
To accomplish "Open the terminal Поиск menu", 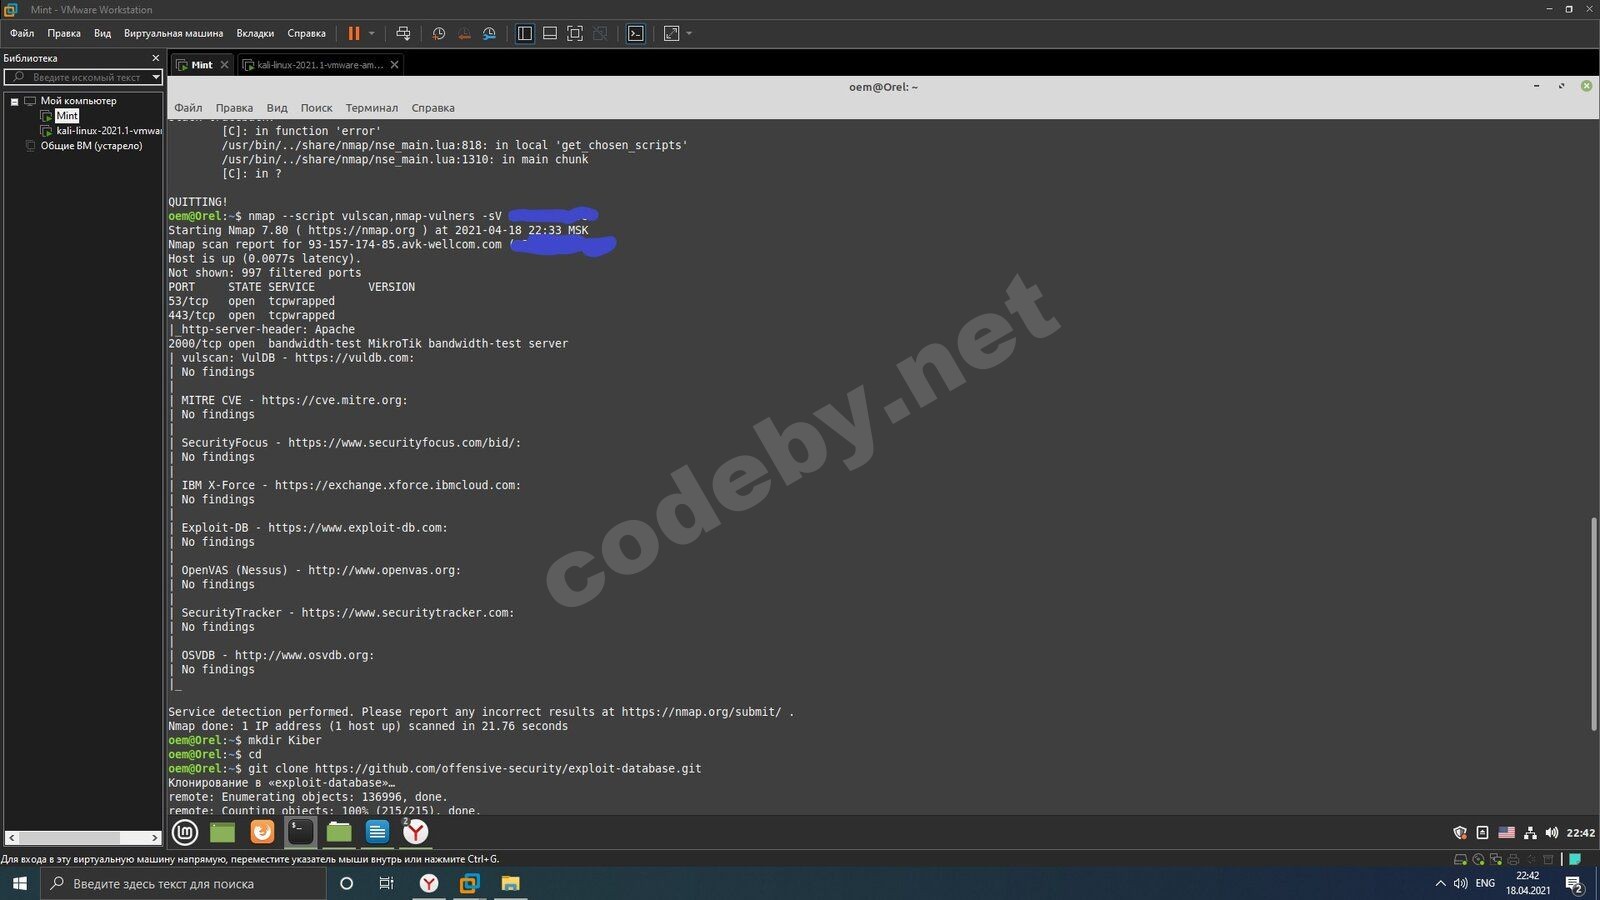I will point(316,108).
